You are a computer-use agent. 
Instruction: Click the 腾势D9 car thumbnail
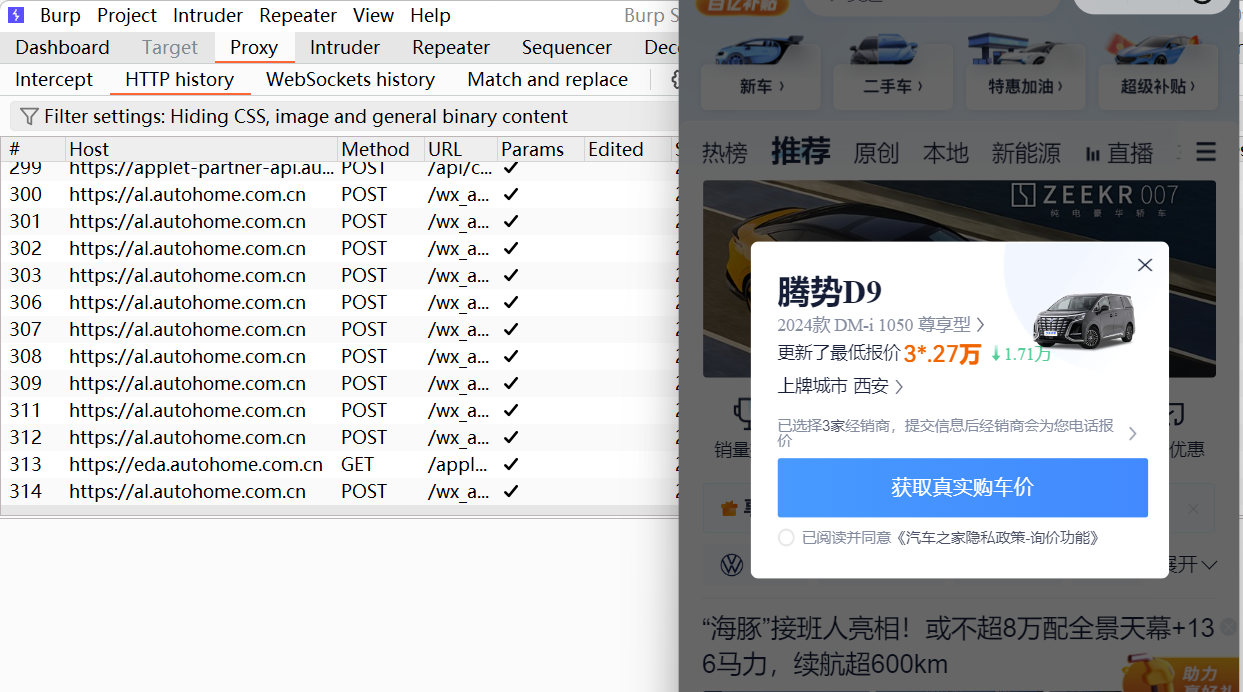[x=1083, y=321]
